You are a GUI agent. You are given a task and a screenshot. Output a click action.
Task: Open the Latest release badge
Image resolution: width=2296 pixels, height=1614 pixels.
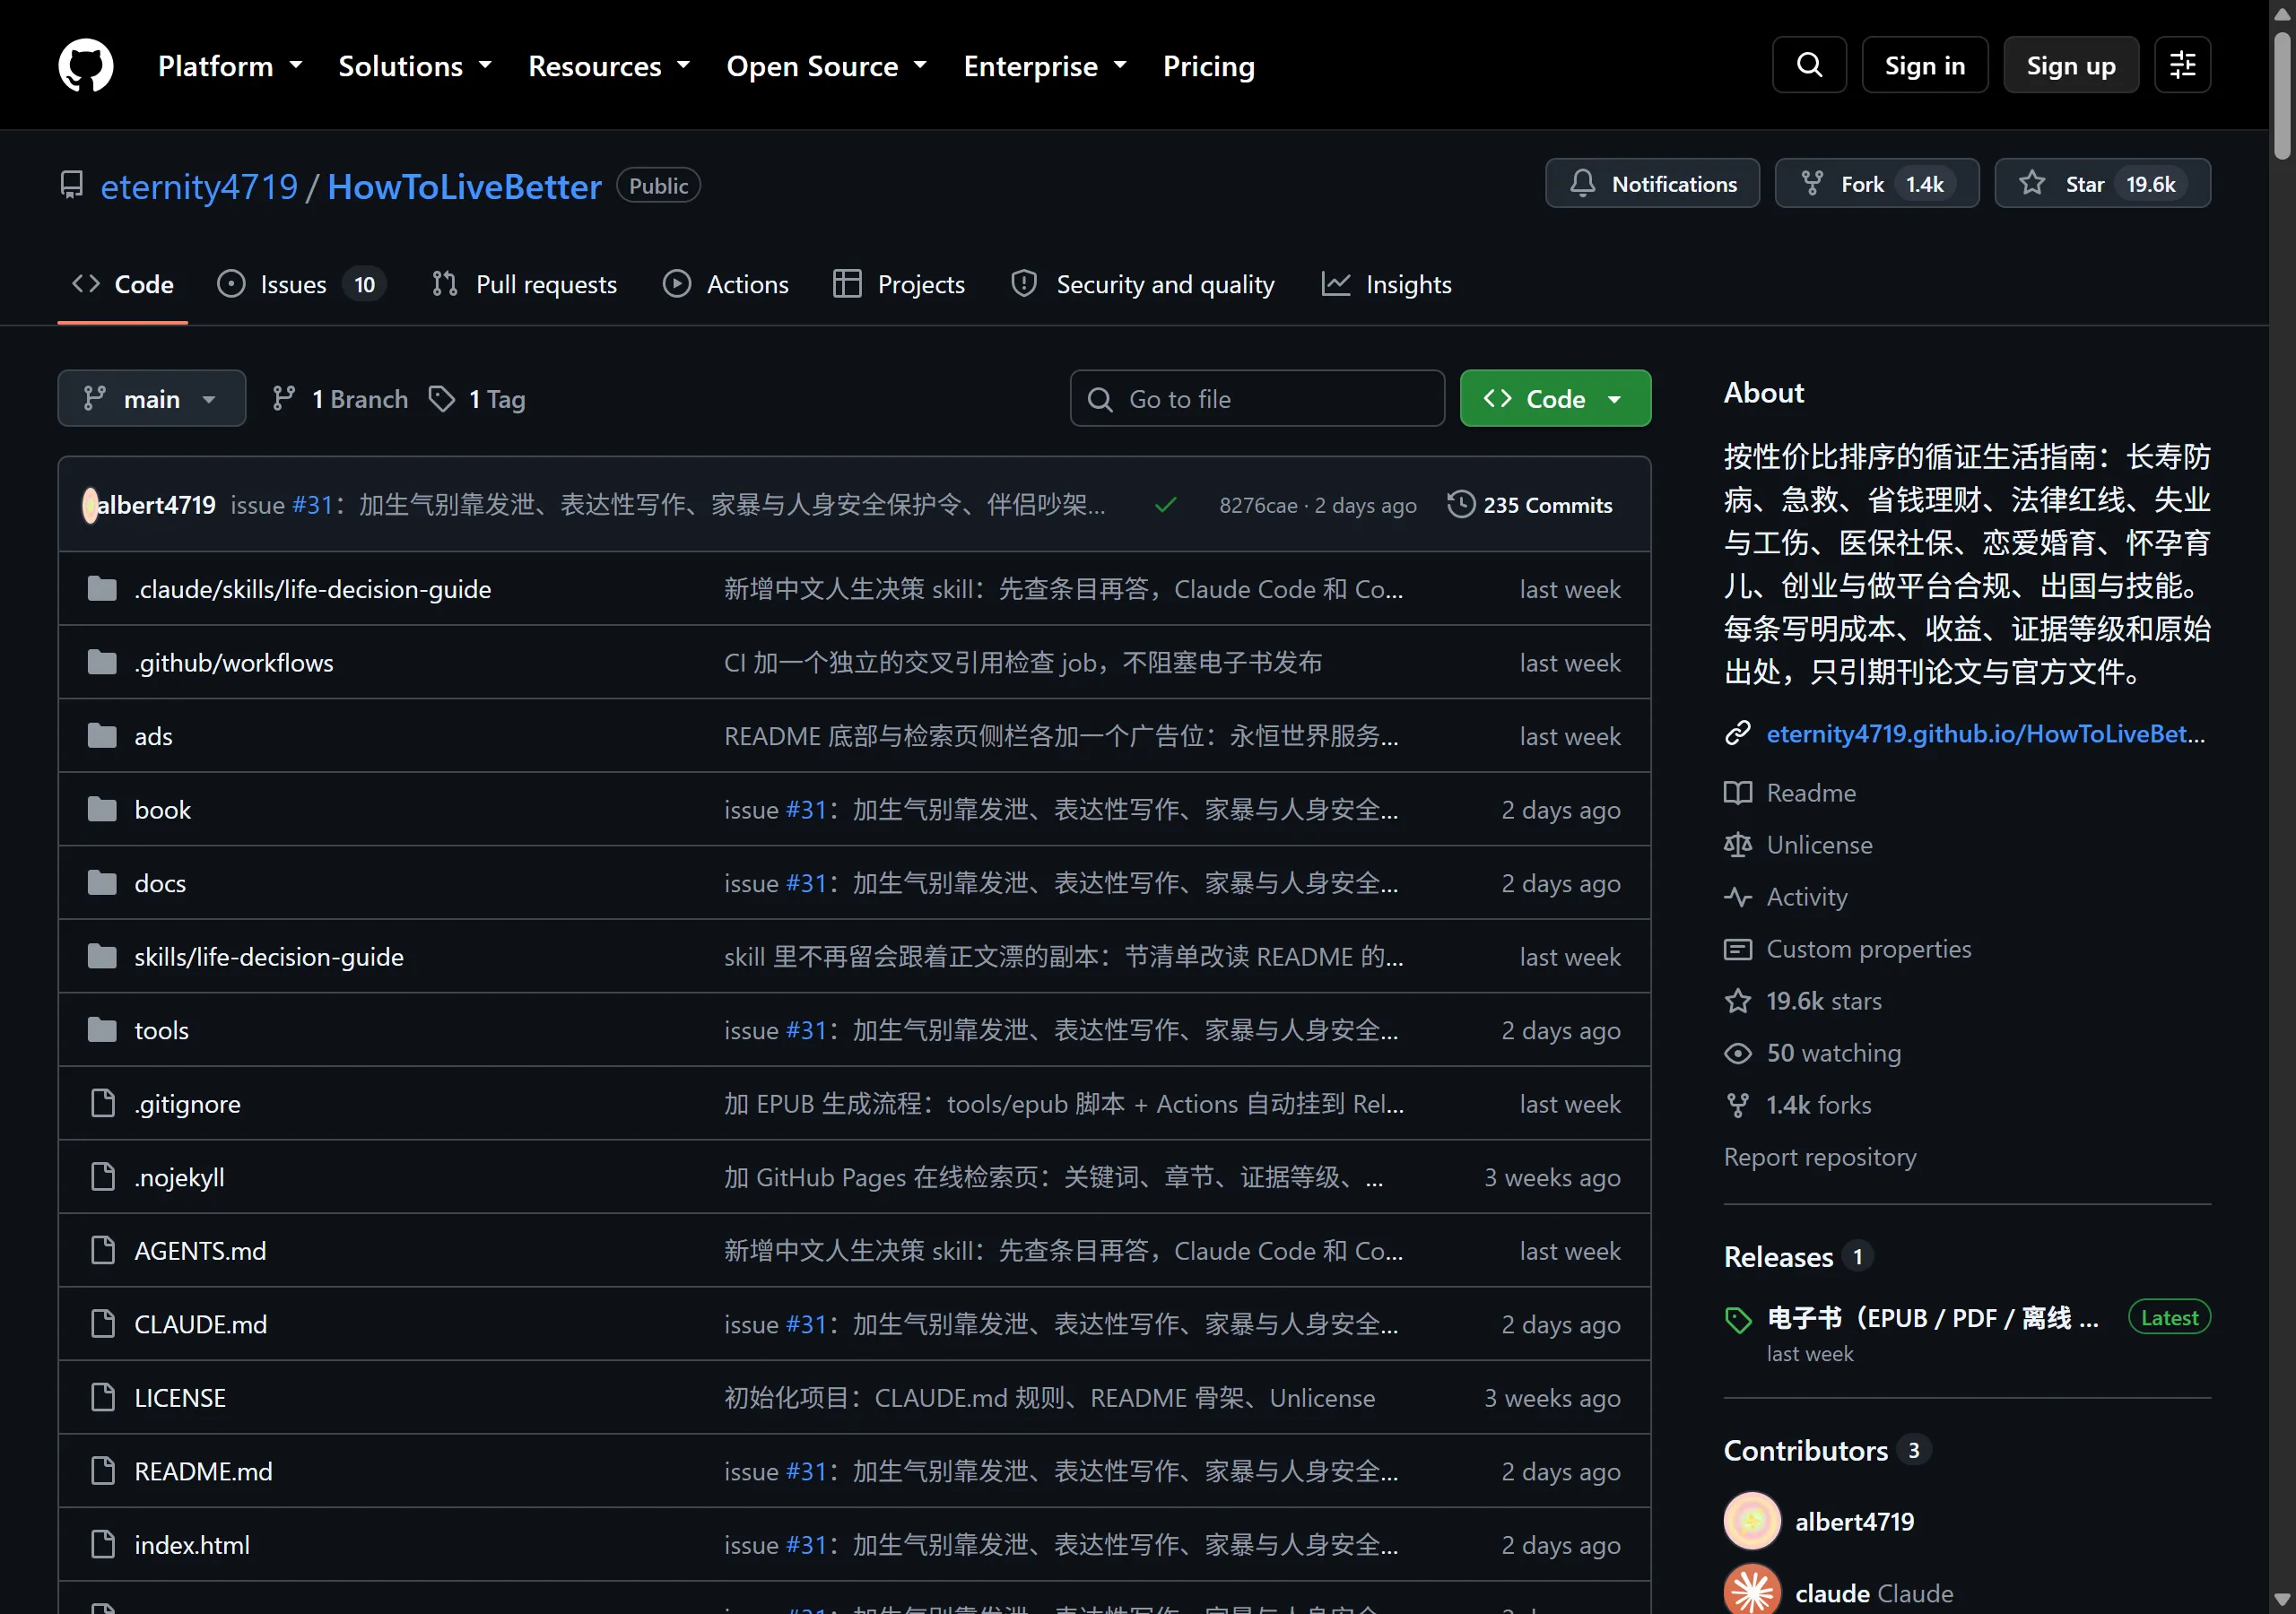click(x=2169, y=1318)
